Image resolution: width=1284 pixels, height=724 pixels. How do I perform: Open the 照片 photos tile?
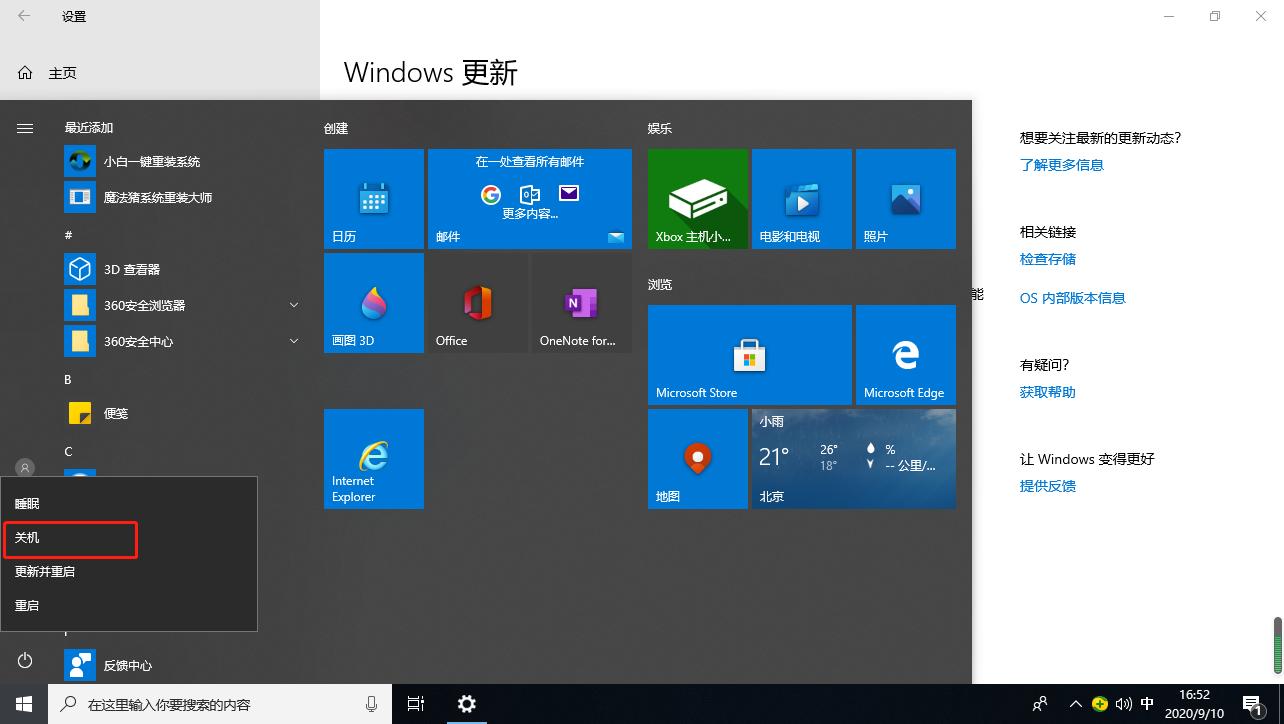[x=905, y=198]
